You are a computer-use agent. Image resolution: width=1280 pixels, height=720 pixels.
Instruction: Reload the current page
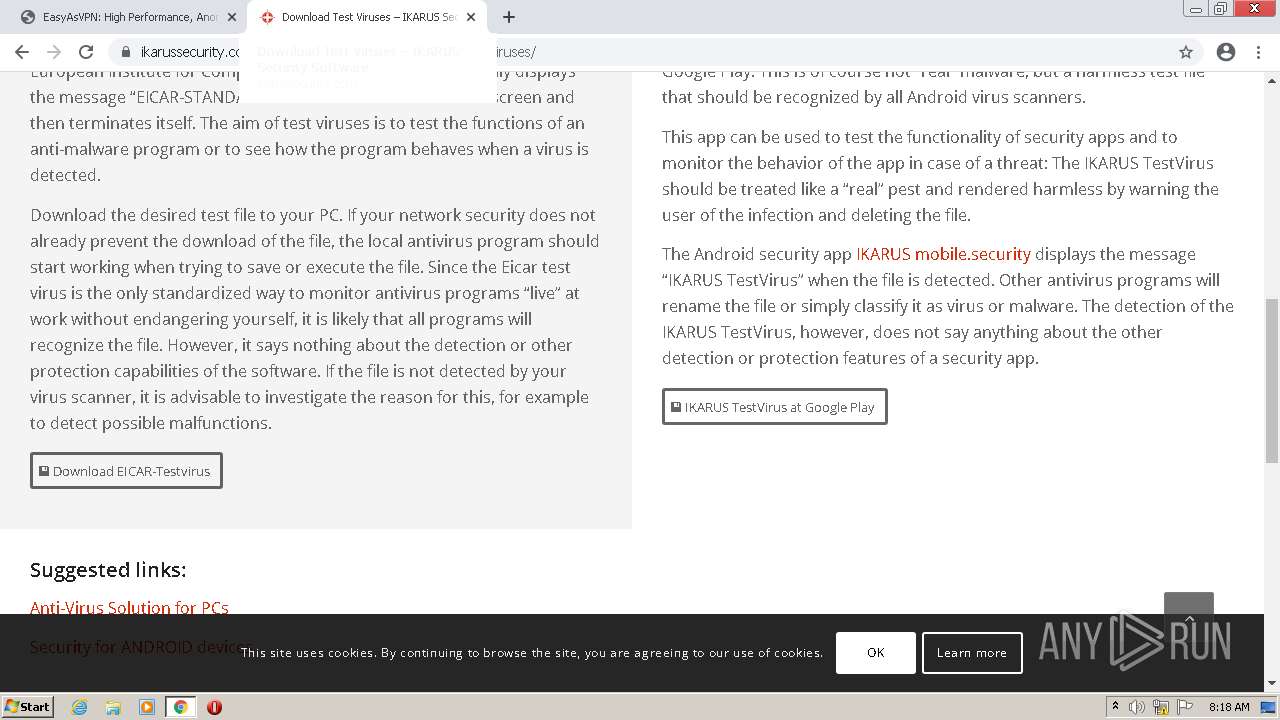pos(86,52)
